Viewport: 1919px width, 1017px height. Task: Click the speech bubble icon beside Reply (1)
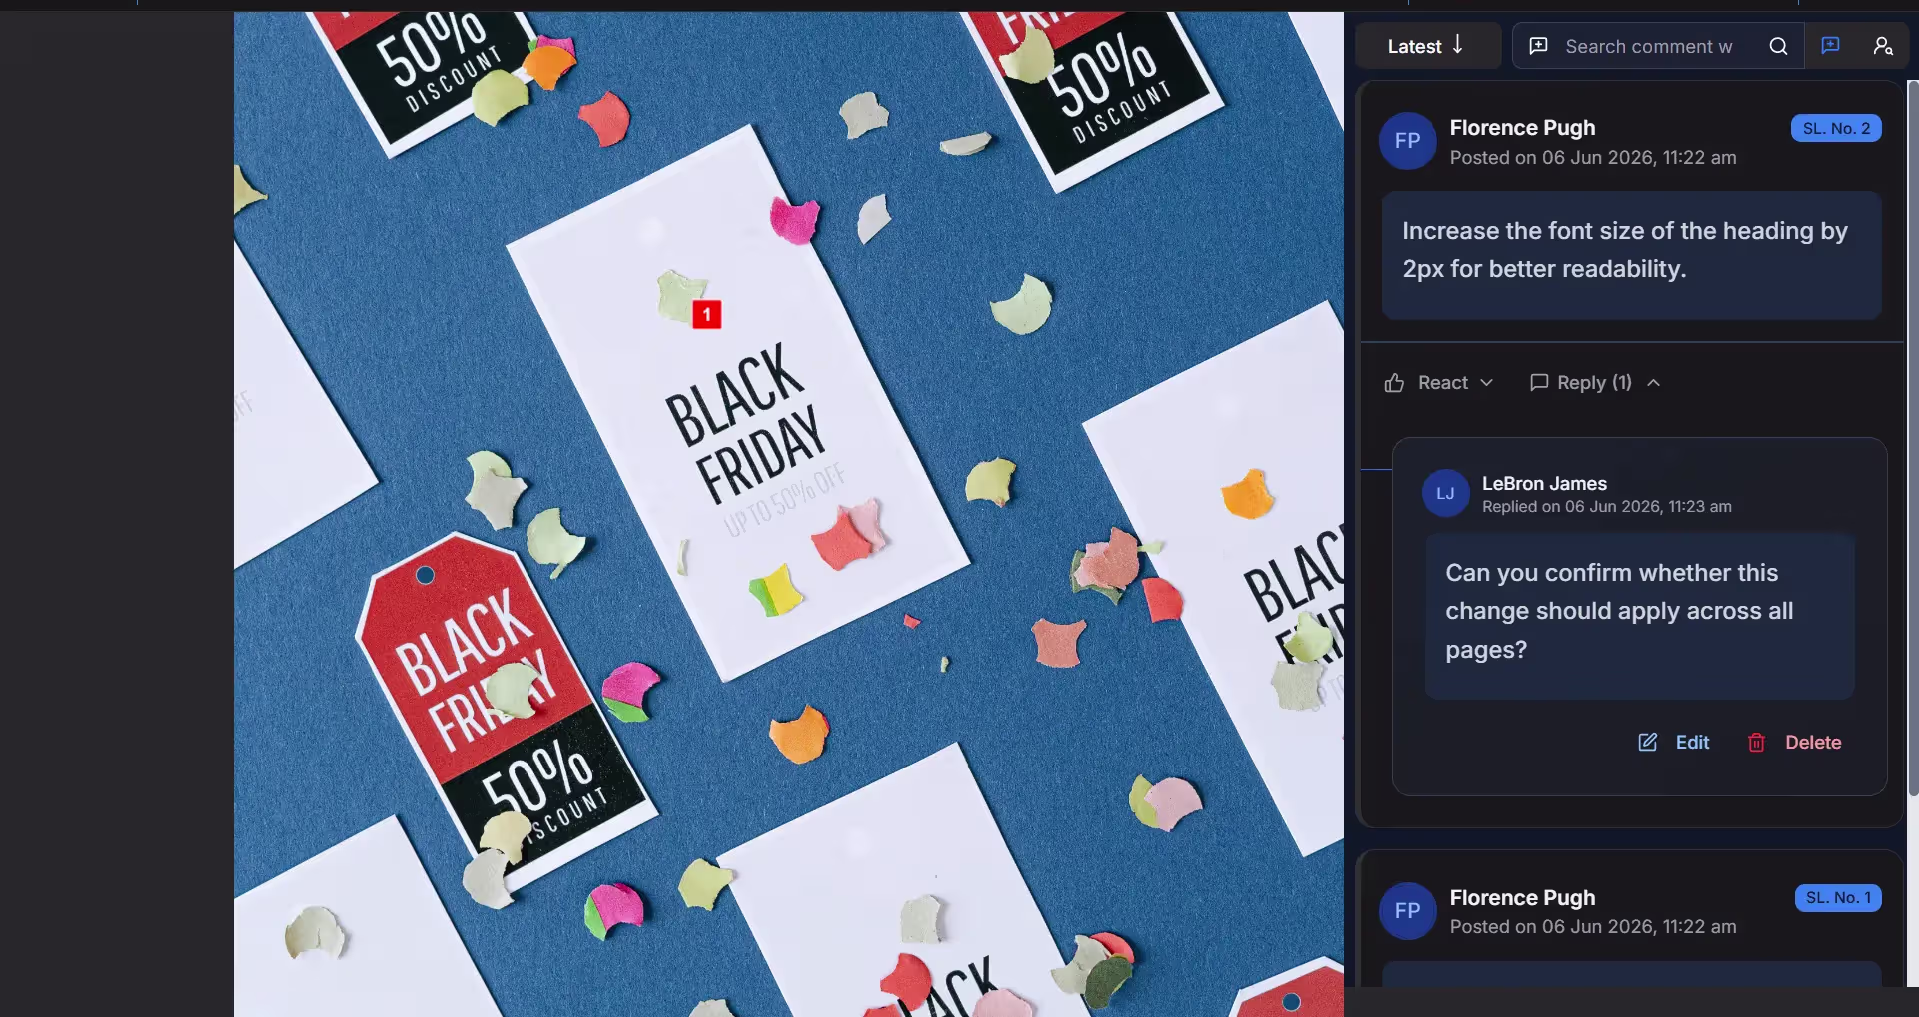1539,382
